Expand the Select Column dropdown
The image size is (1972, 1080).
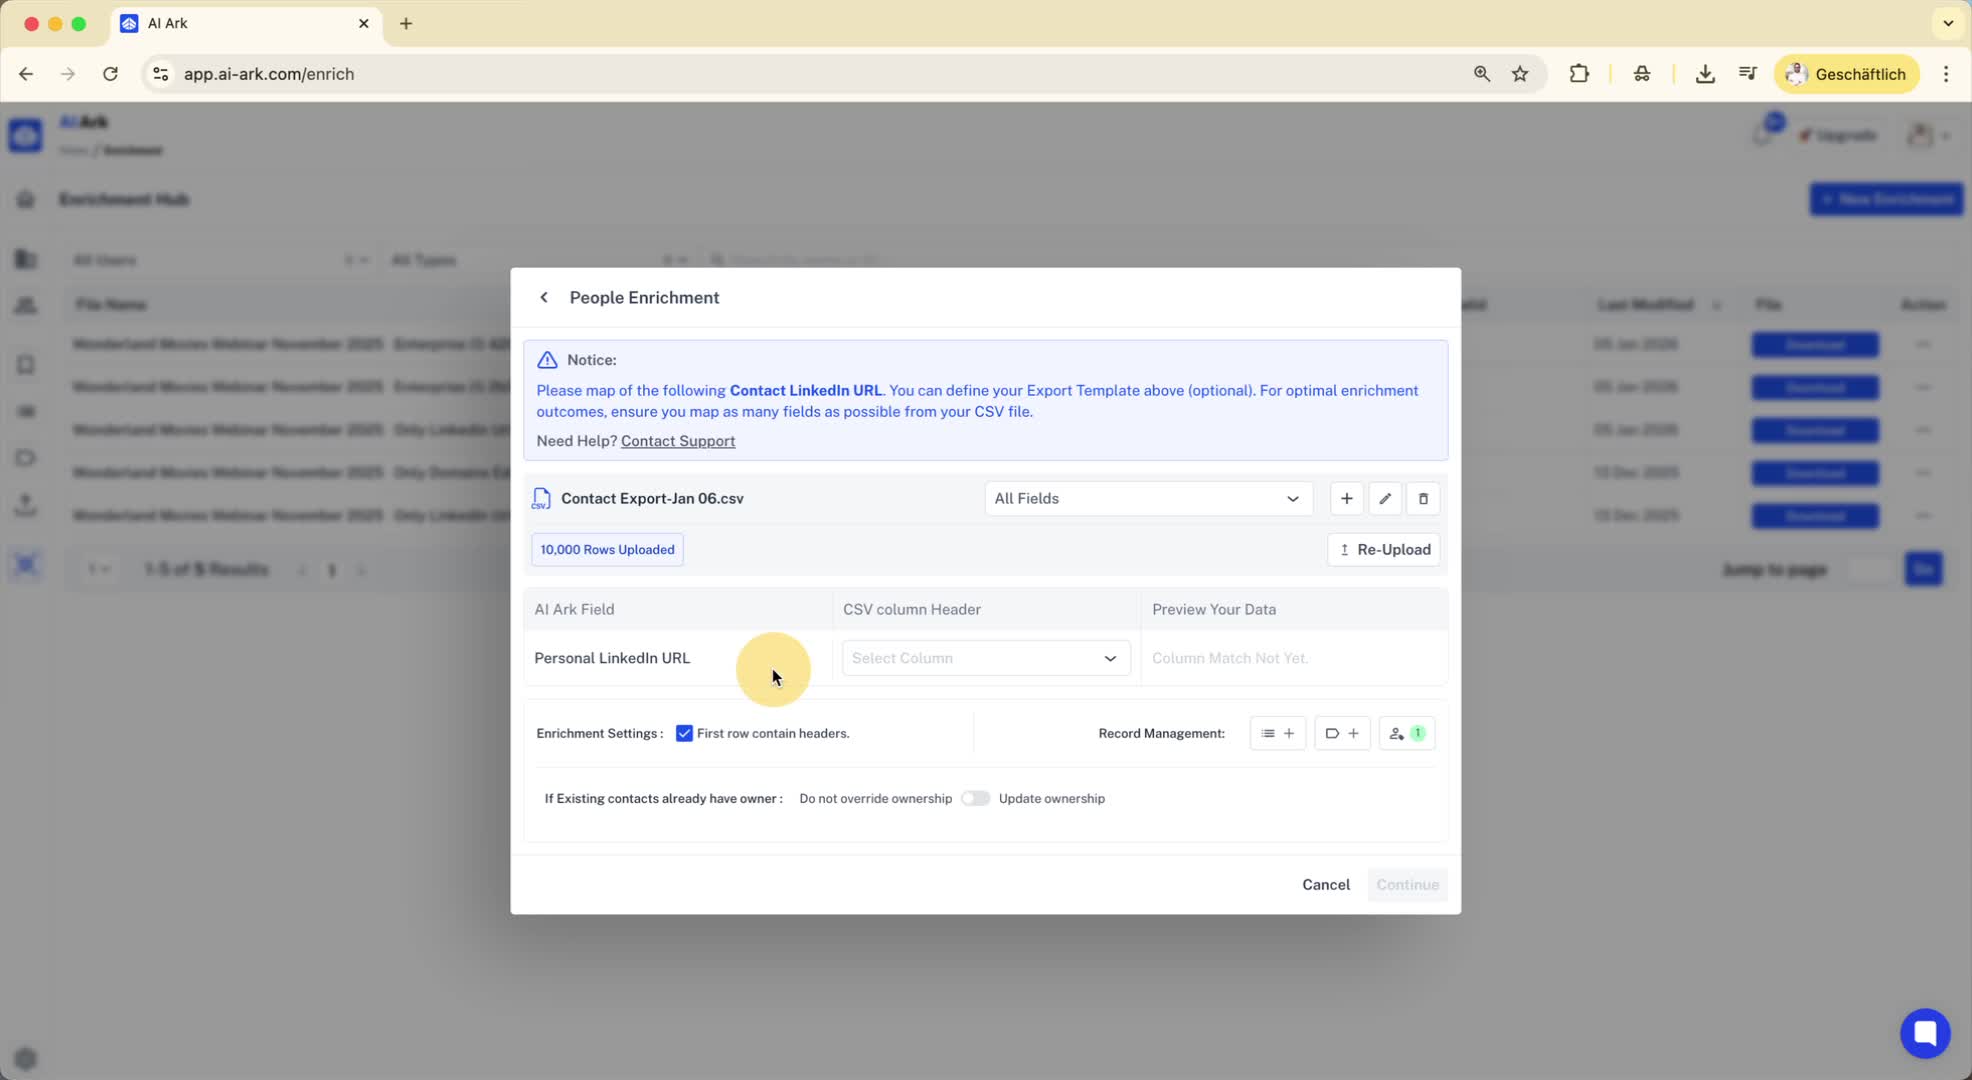click(985, 659)
